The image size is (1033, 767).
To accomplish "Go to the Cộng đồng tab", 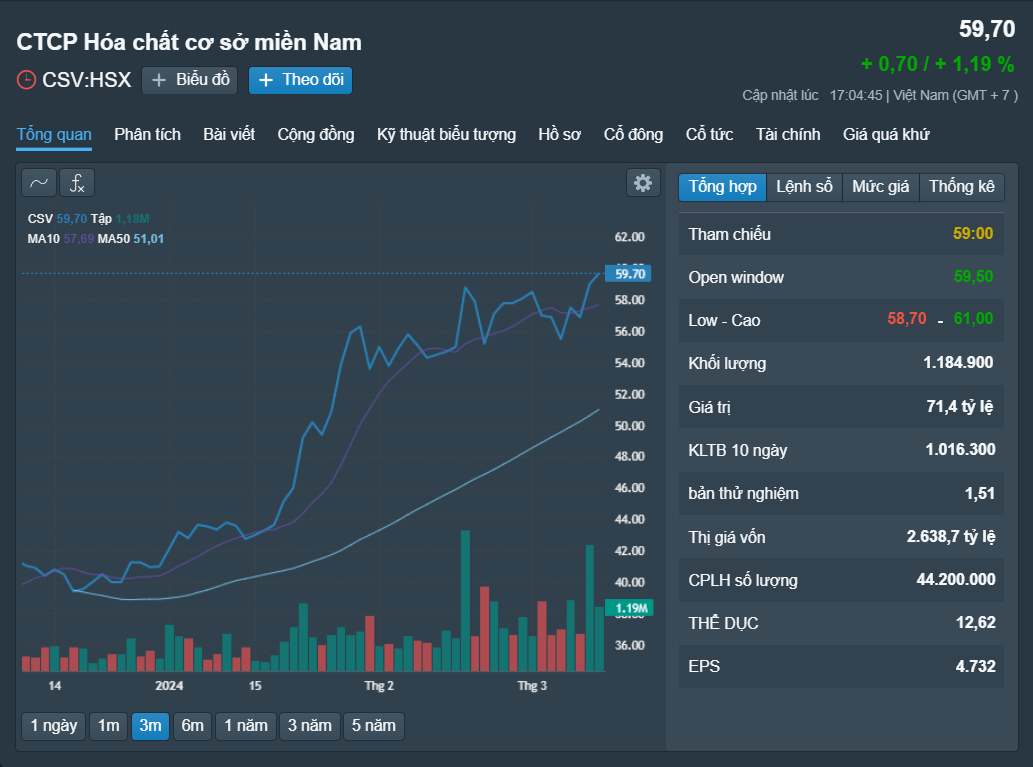I will 316,134.
